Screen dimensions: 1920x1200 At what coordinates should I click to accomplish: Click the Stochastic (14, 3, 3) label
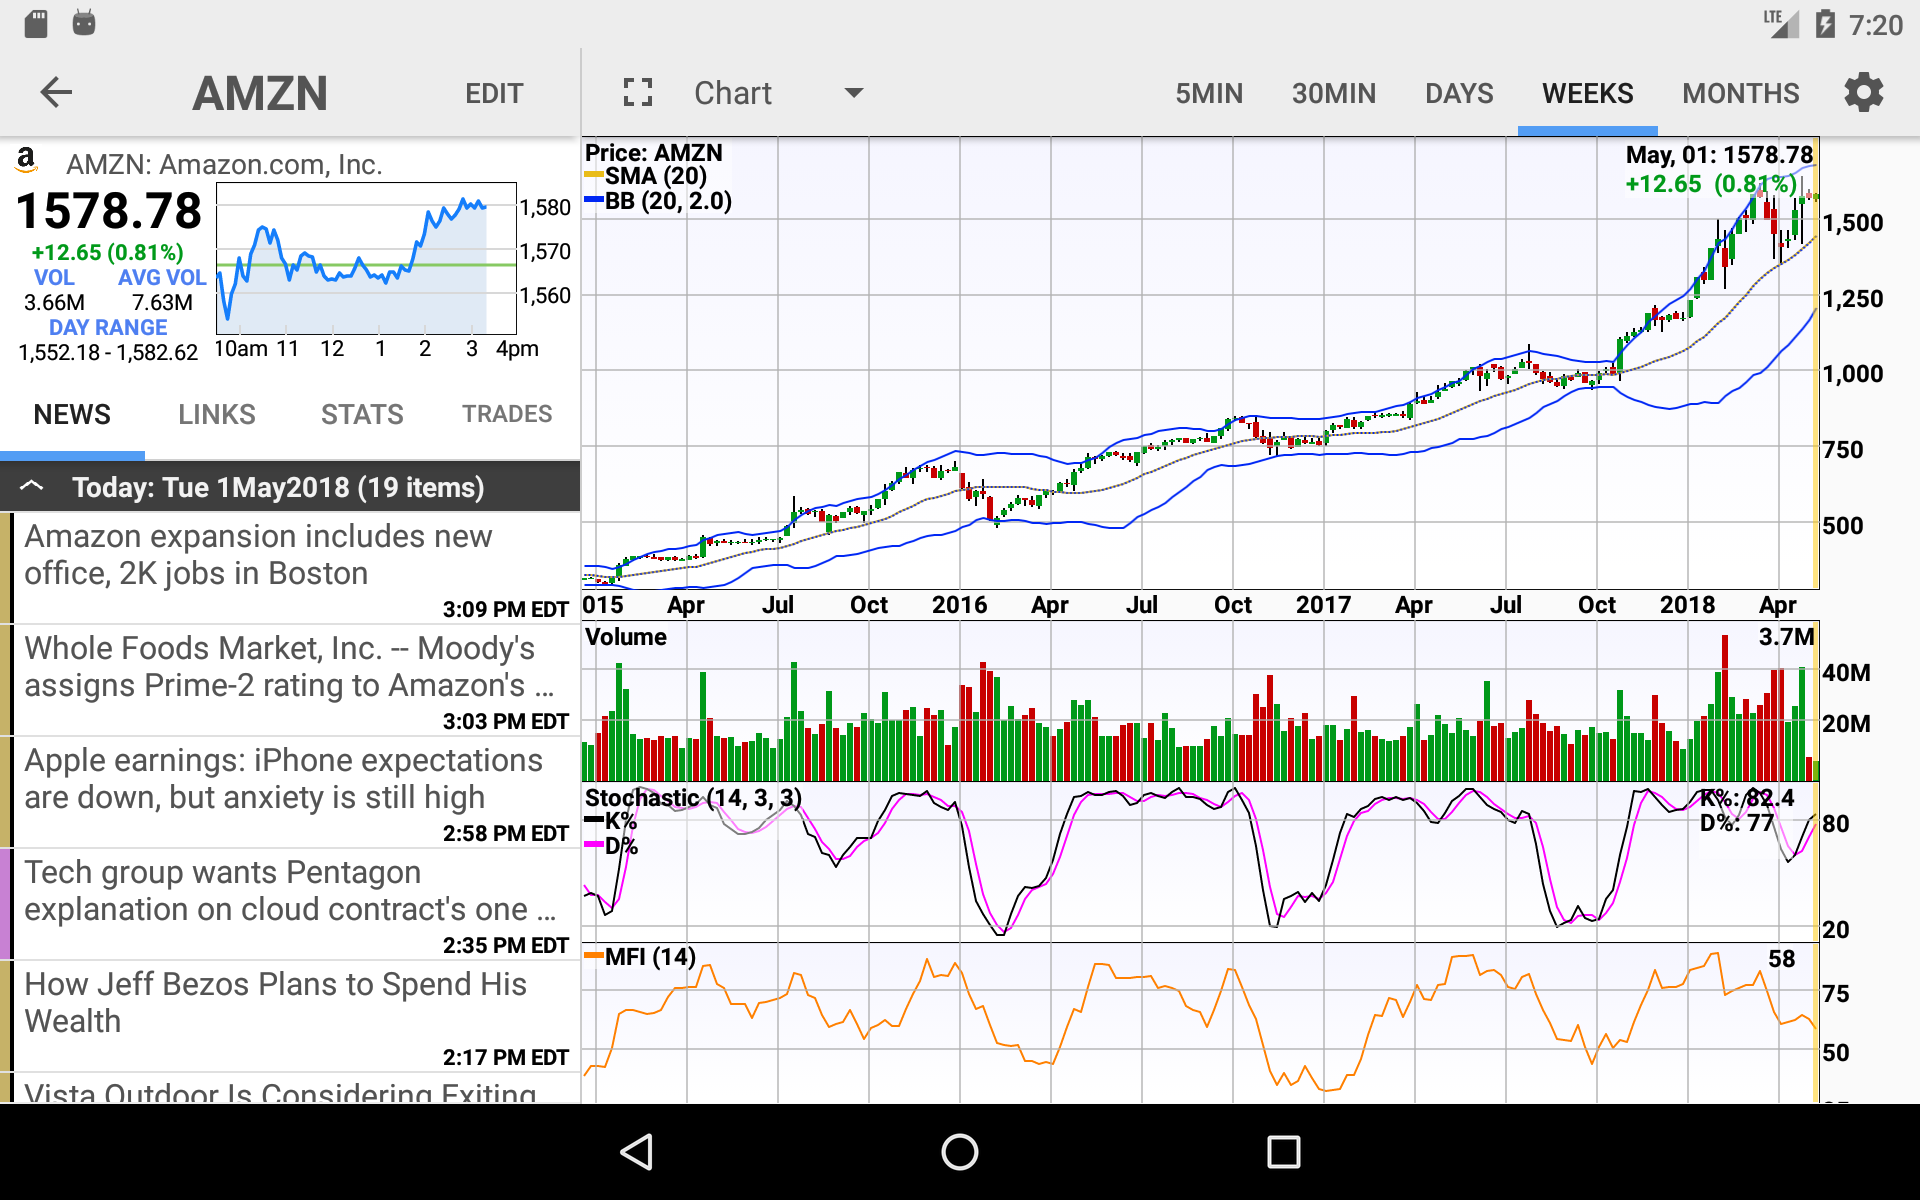(693, 798)
